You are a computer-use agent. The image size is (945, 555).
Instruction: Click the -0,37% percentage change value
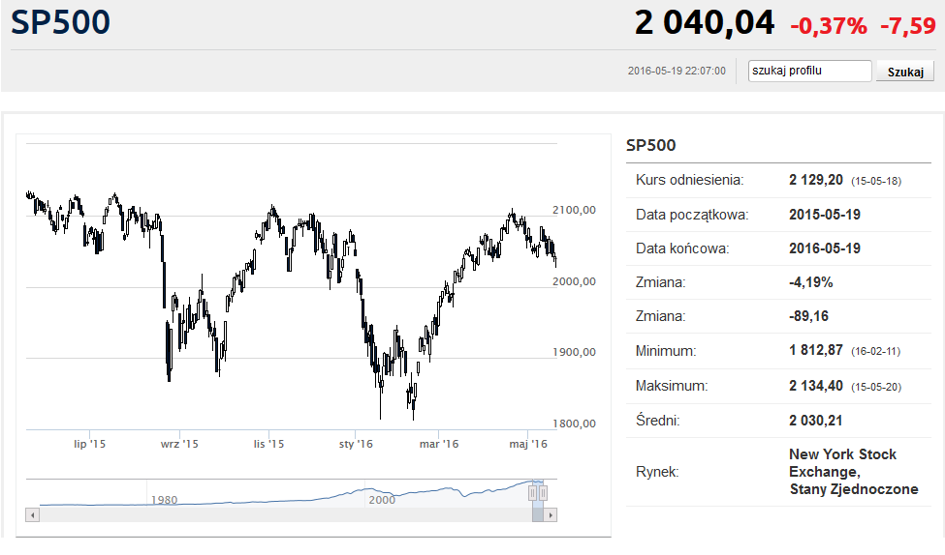click(x=828, y=26)
